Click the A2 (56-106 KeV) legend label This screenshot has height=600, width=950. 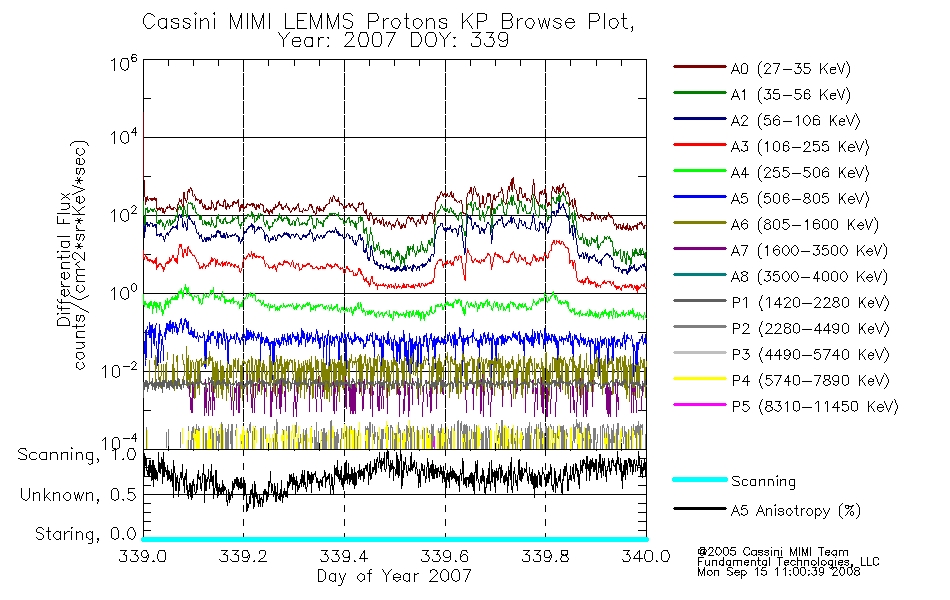[x=796, y=121]
